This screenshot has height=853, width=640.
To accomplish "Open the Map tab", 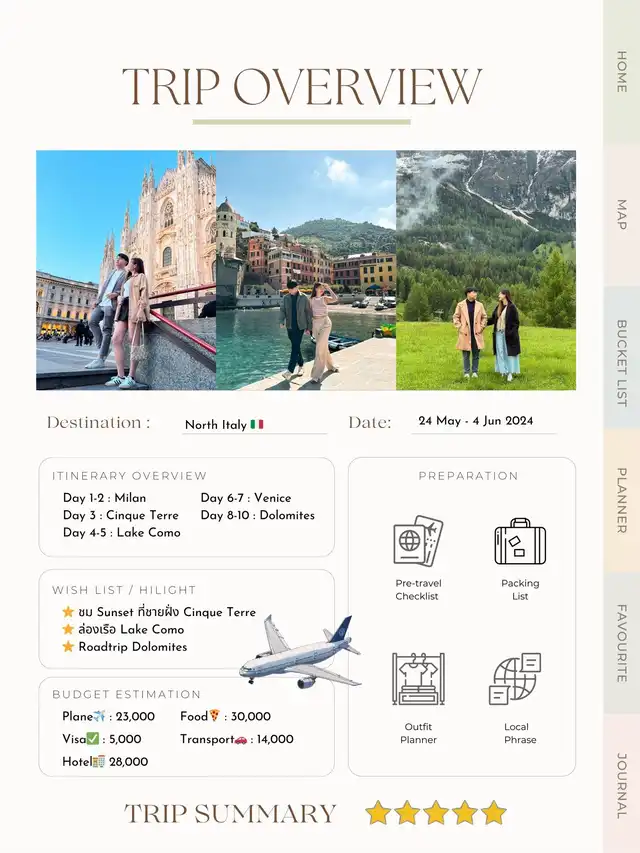I will (621, 215).
